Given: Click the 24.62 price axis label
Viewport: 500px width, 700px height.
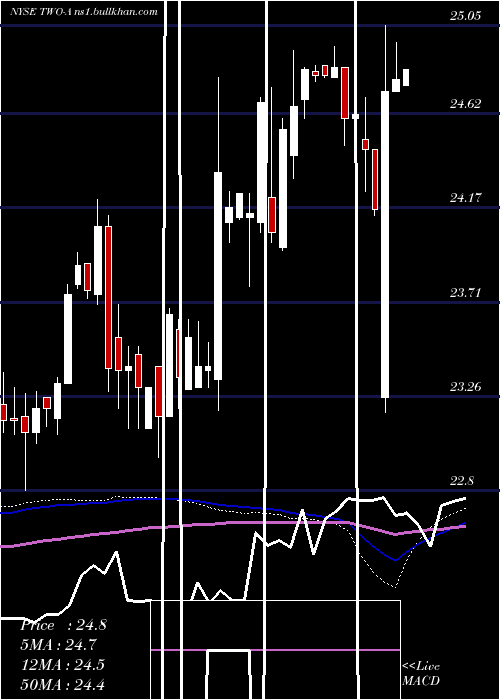Looking at the screenshot, I should [465, 104].
